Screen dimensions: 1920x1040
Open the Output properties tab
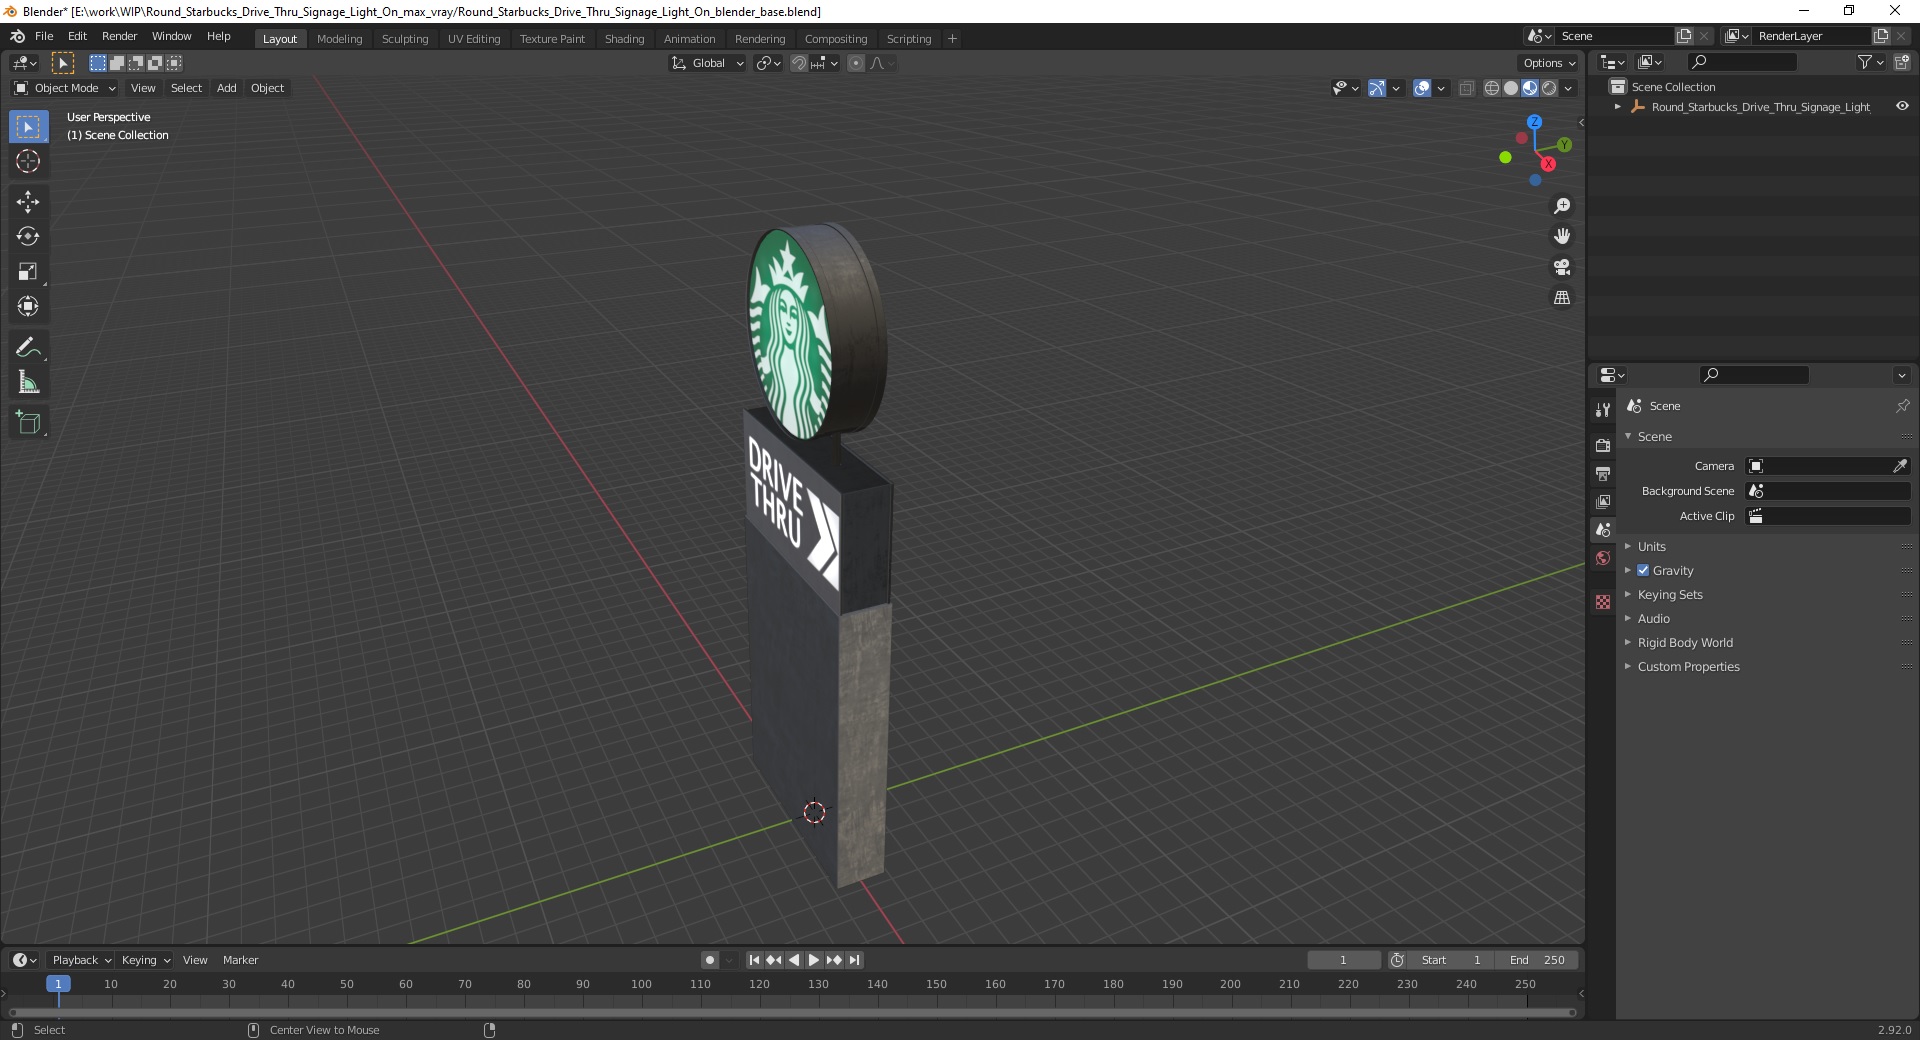[1603, 473]
